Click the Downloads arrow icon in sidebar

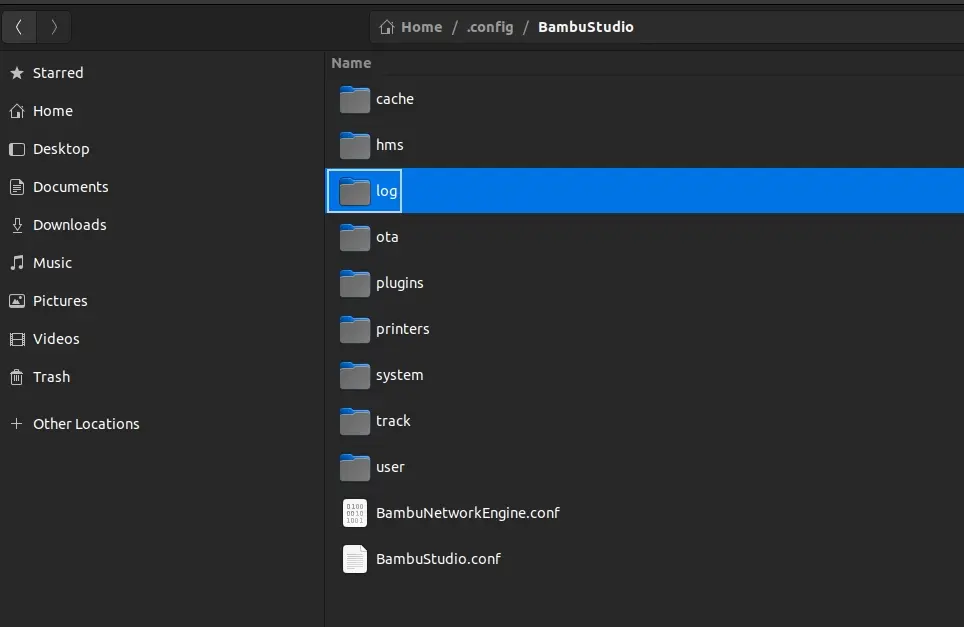point(17,225)
